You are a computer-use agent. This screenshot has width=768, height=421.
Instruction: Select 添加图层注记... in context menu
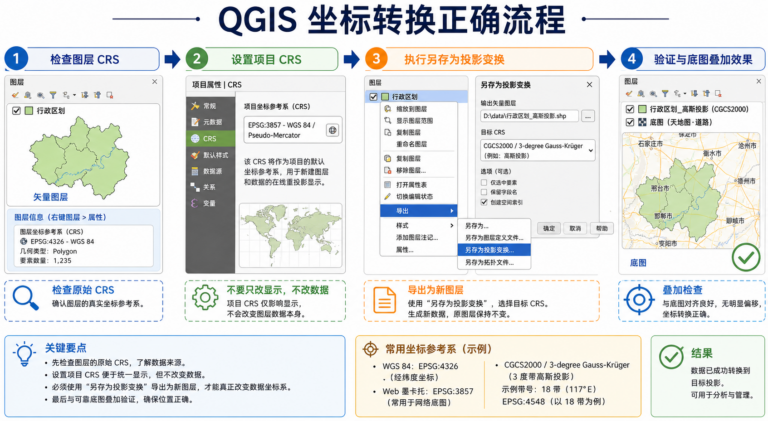(417, 237)
